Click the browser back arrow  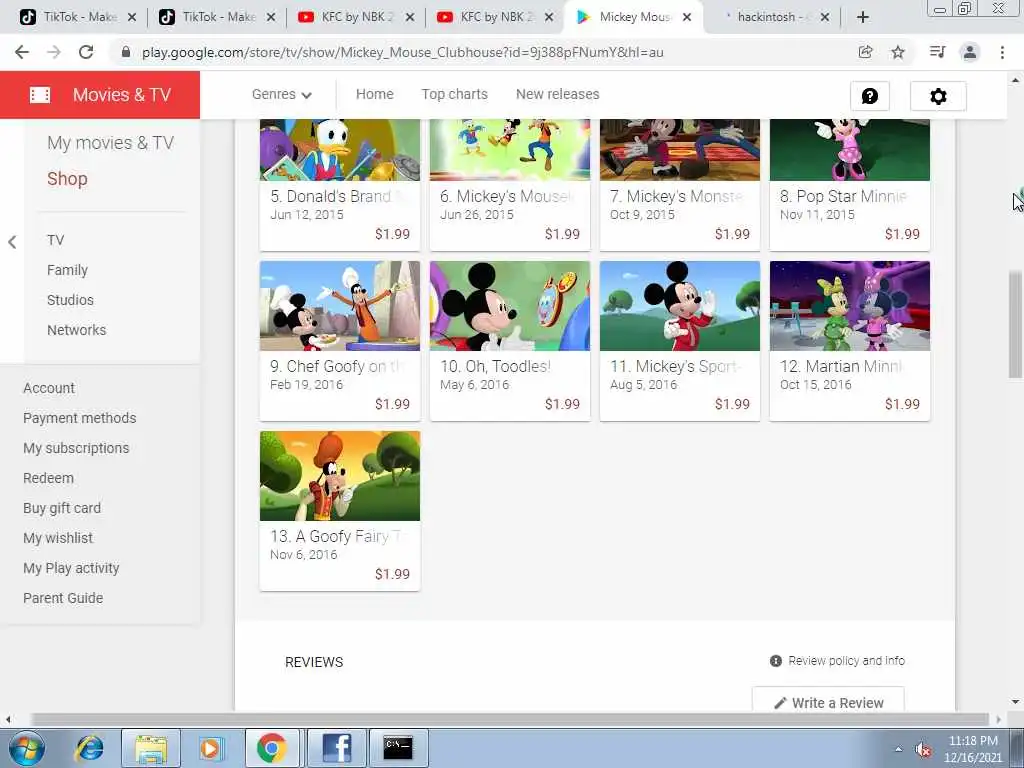[x=22, y=52]
